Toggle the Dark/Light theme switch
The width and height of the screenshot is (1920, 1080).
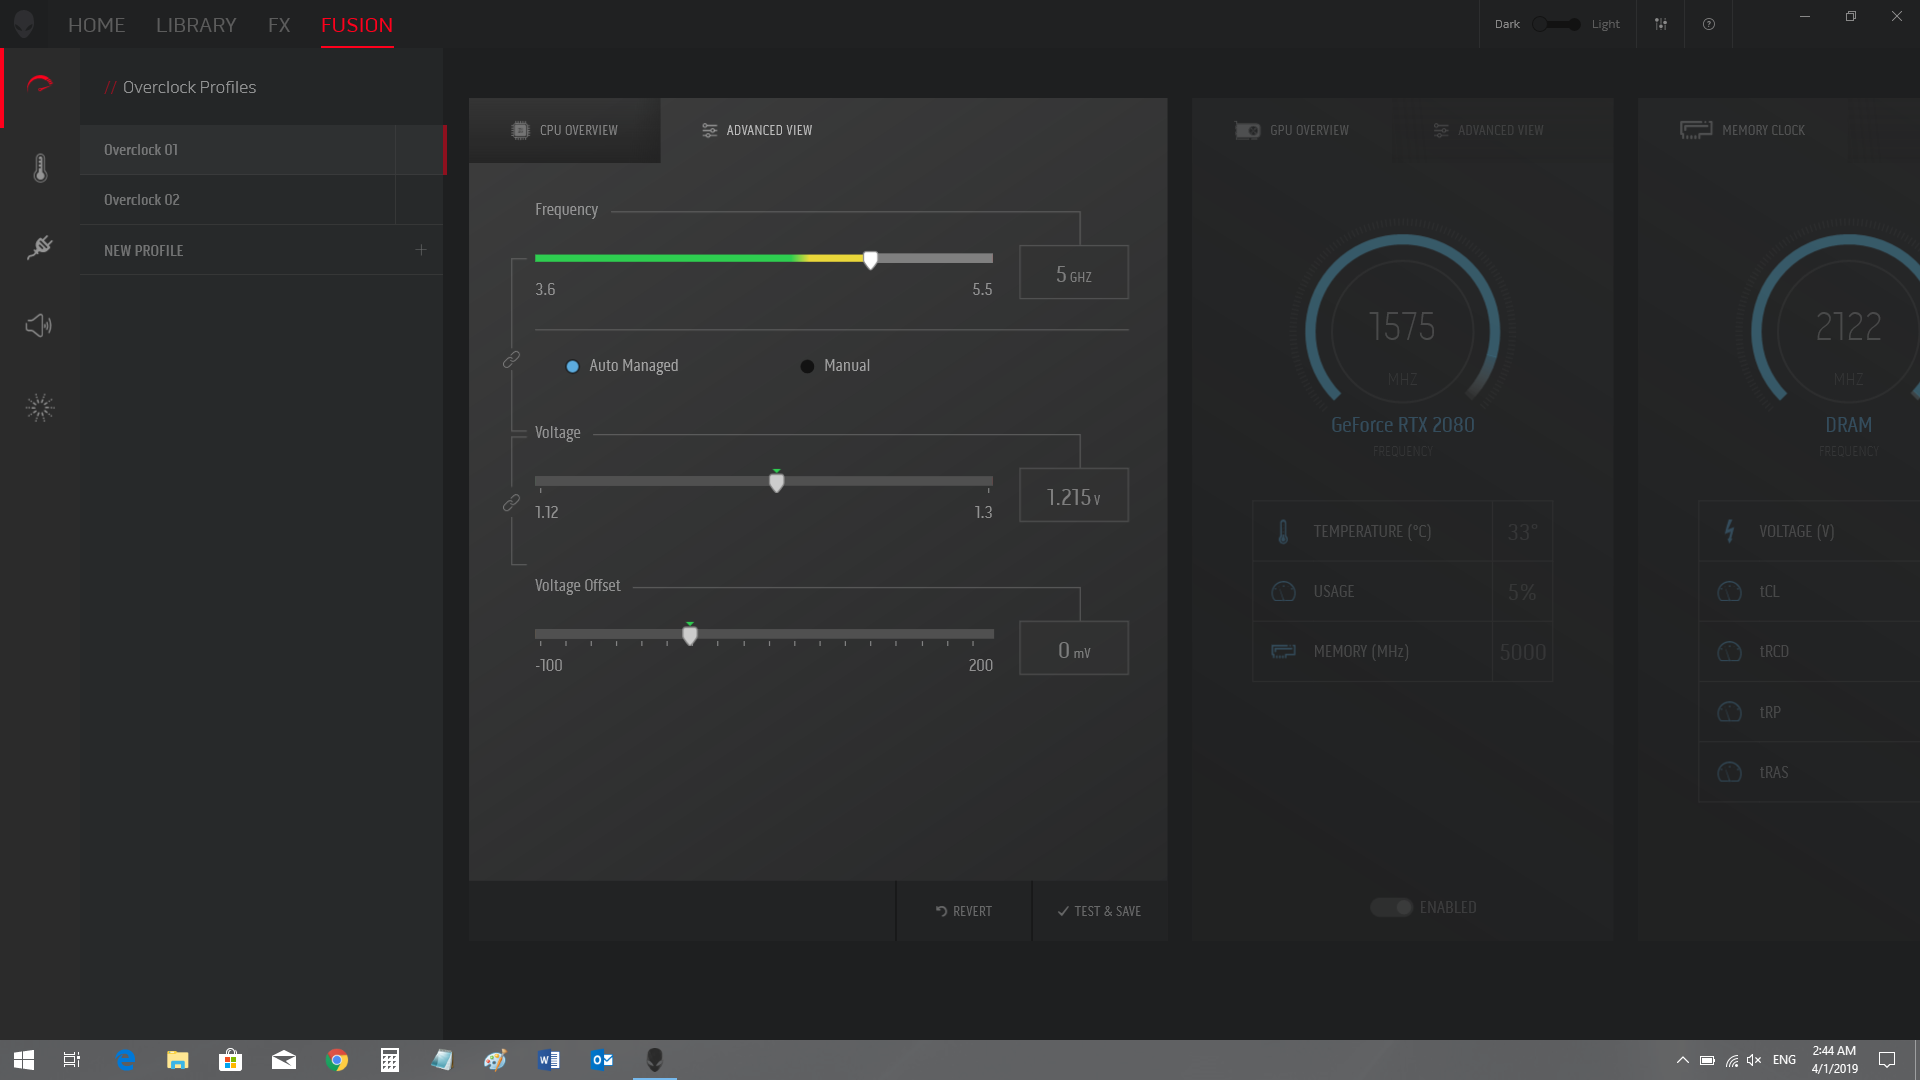[1556, 24]
